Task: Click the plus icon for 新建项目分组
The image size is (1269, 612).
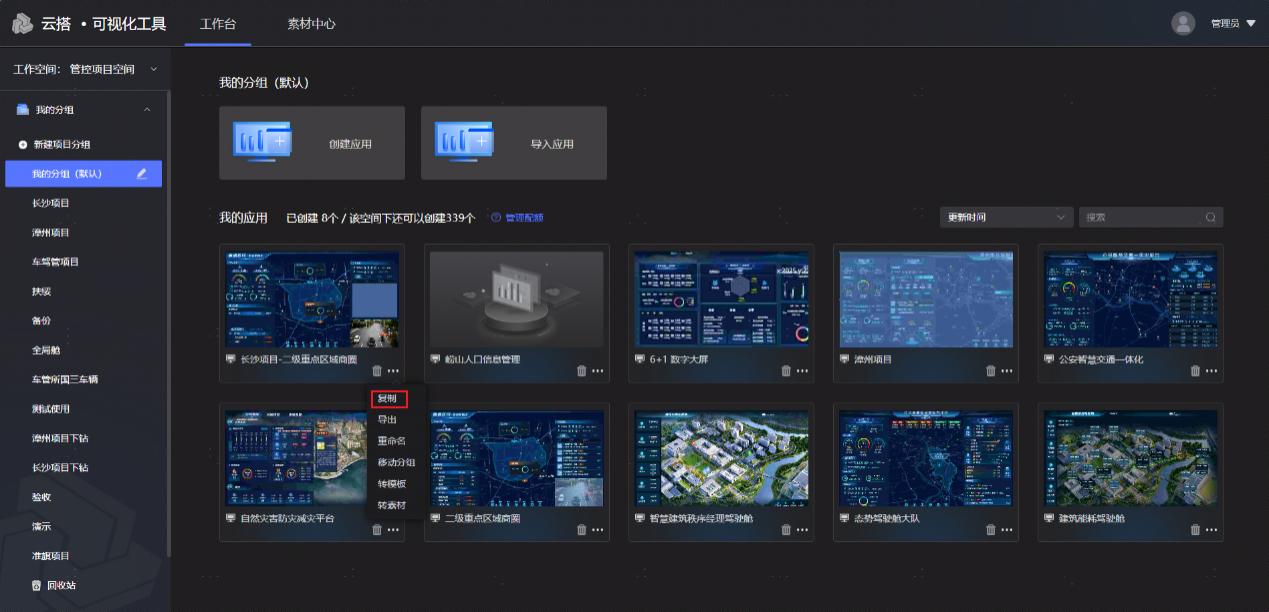Action: (x=23, y=145)
